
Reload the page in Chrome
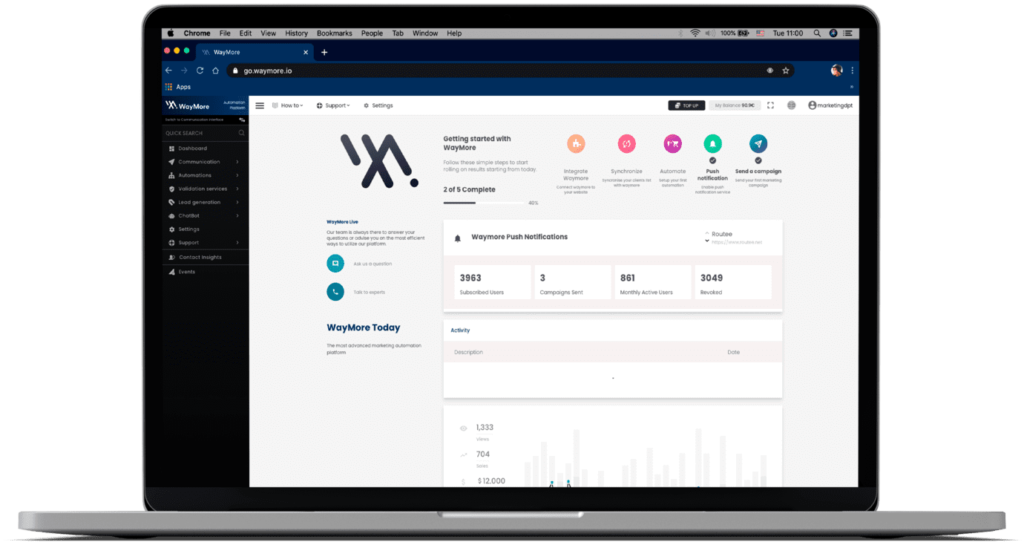200,71
